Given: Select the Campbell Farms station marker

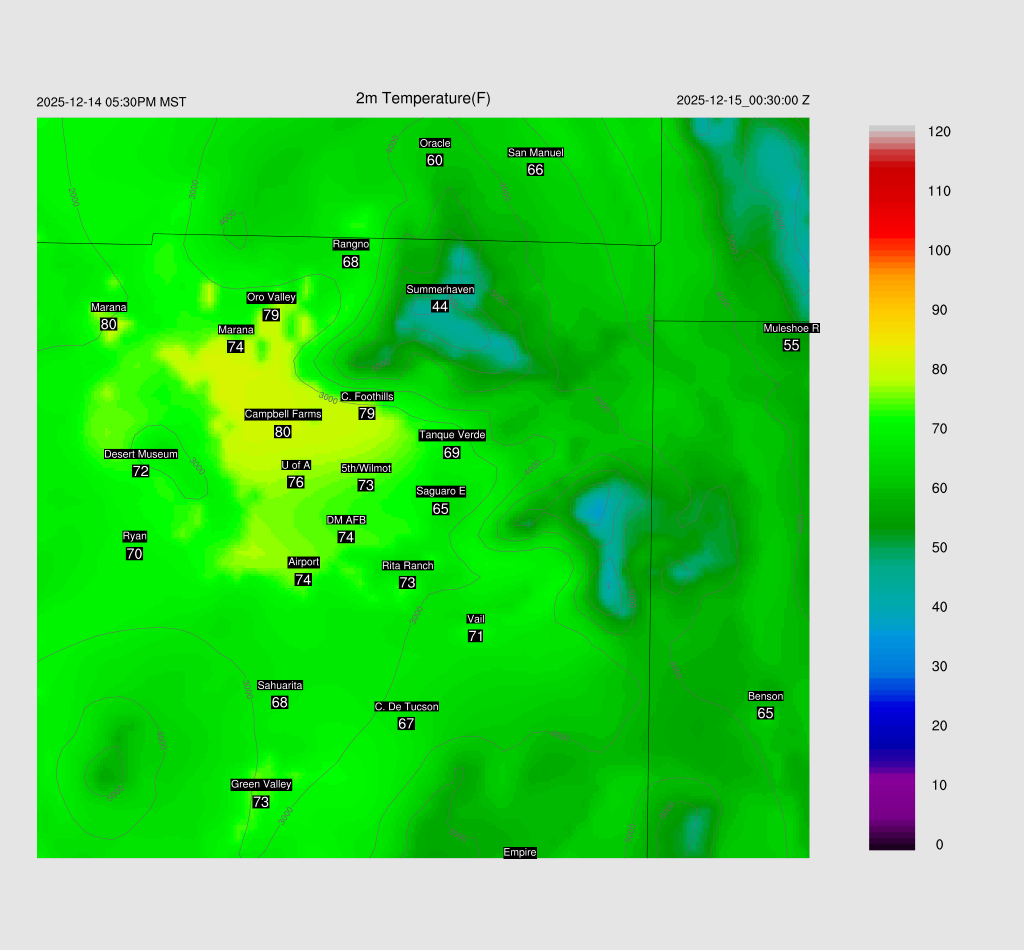Looking at the screenshot, I should click(283, 414).
